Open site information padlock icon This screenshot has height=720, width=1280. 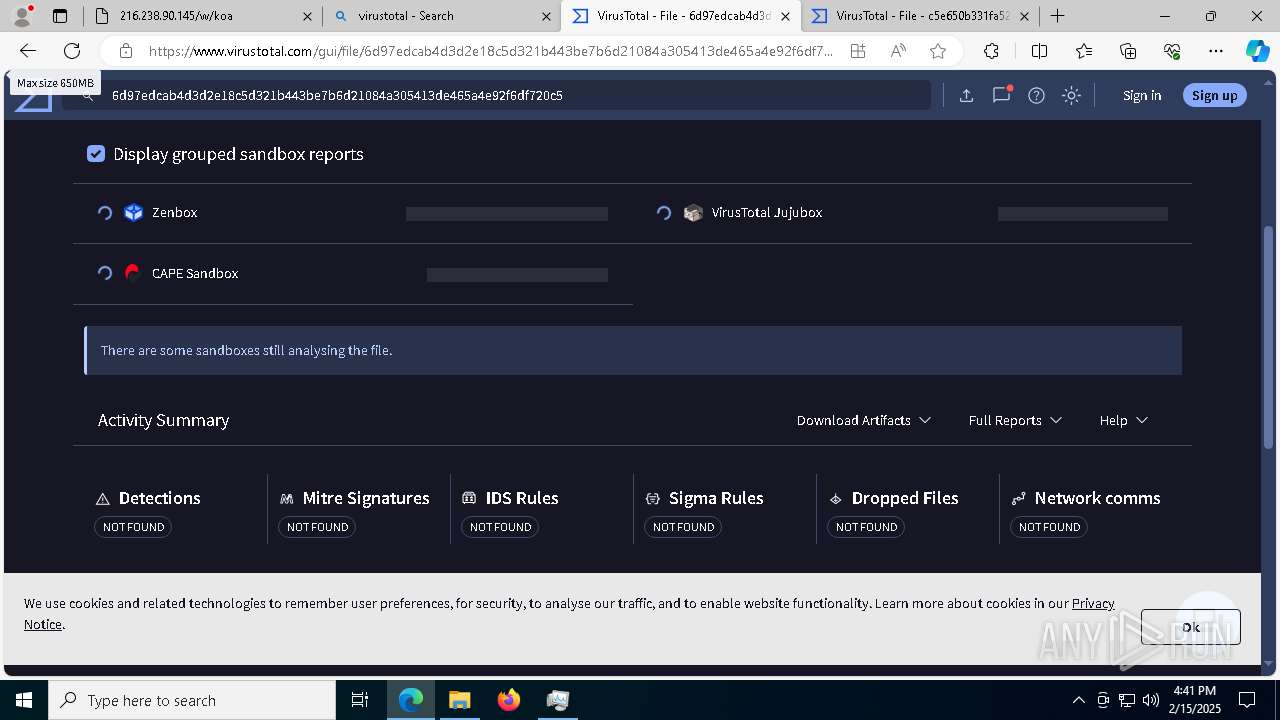[x=126, y=51]
